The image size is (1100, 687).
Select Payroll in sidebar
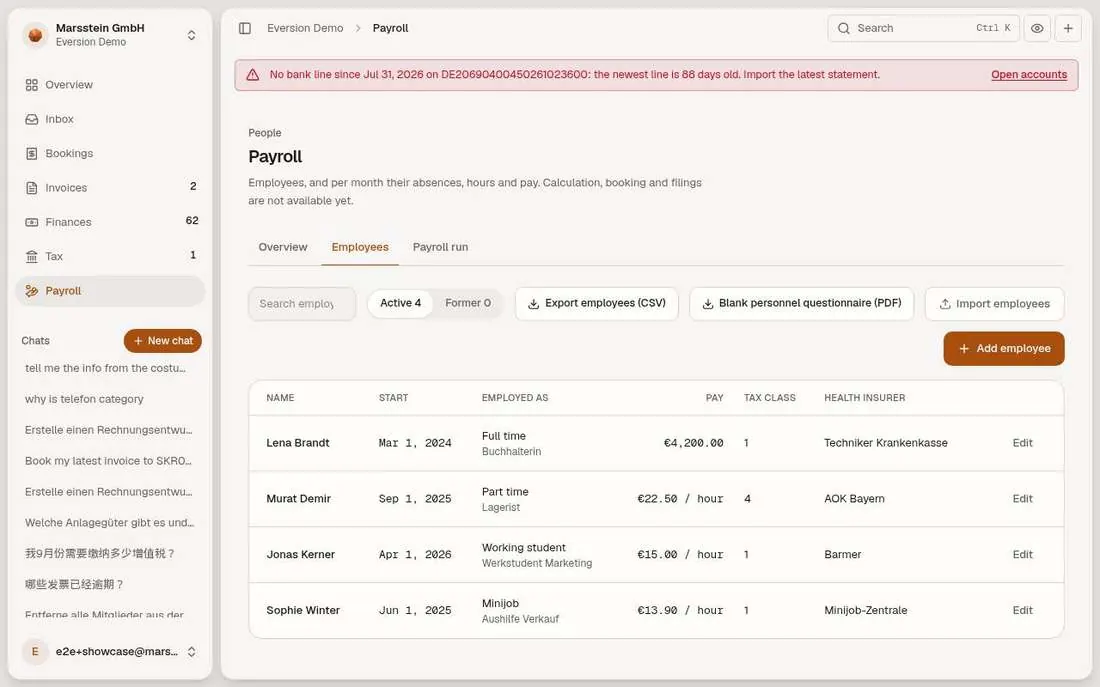[110, 291]
